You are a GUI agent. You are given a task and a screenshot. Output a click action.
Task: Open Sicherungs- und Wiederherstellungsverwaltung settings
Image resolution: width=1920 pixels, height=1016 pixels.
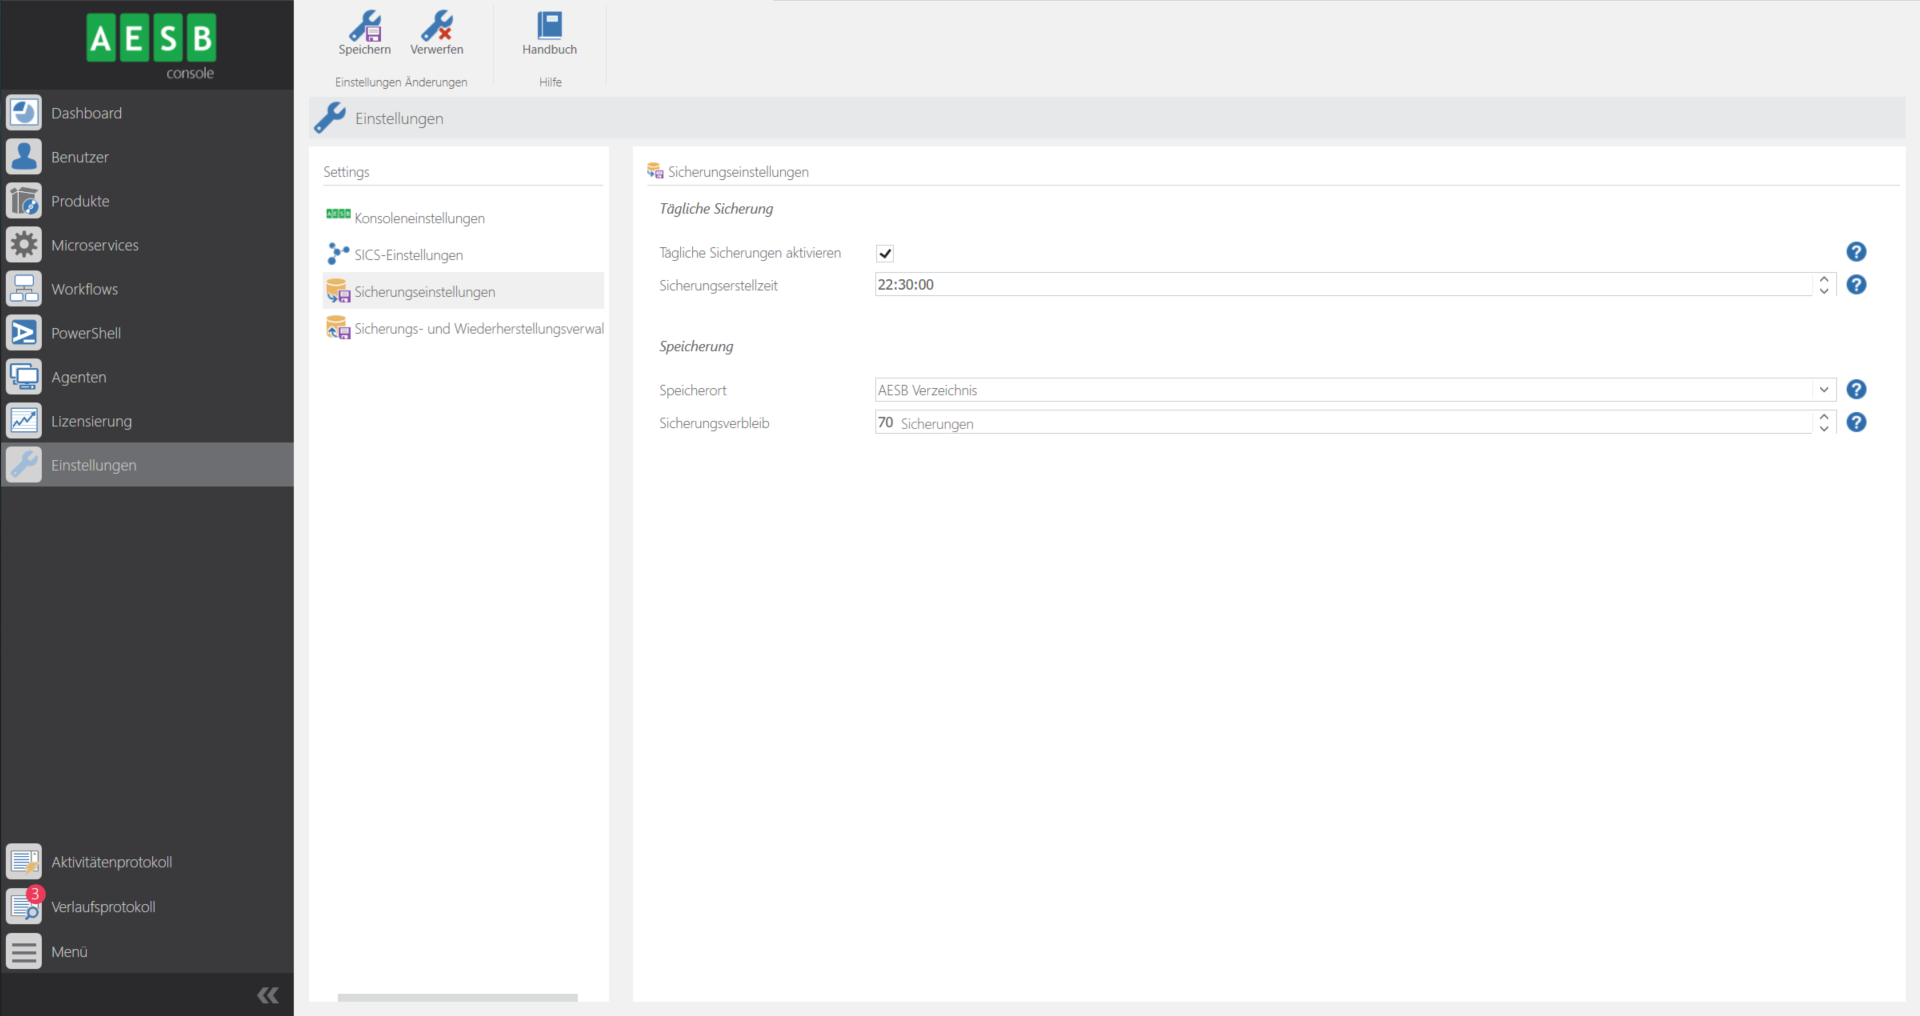[478, 329]
